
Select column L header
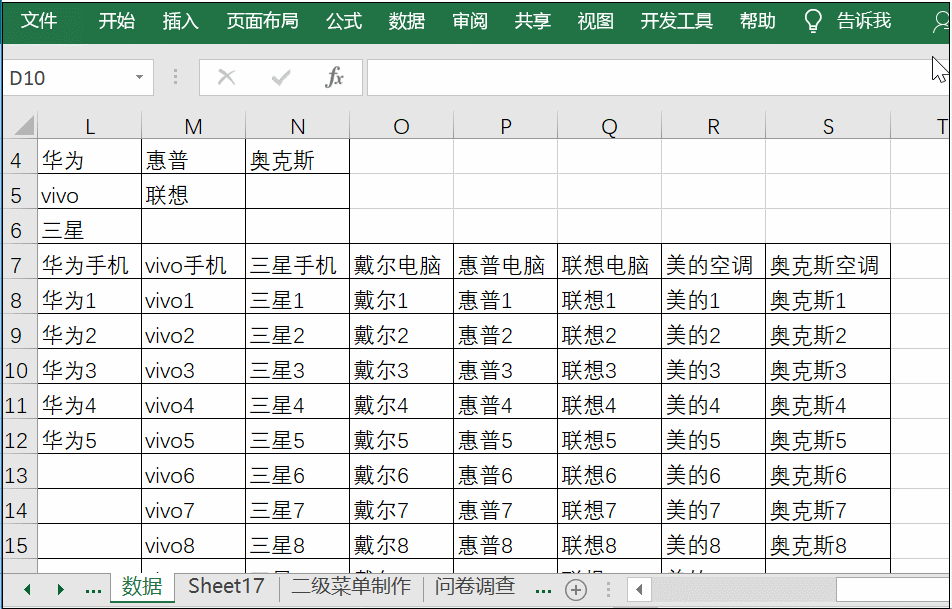click(x=89, y=126)
